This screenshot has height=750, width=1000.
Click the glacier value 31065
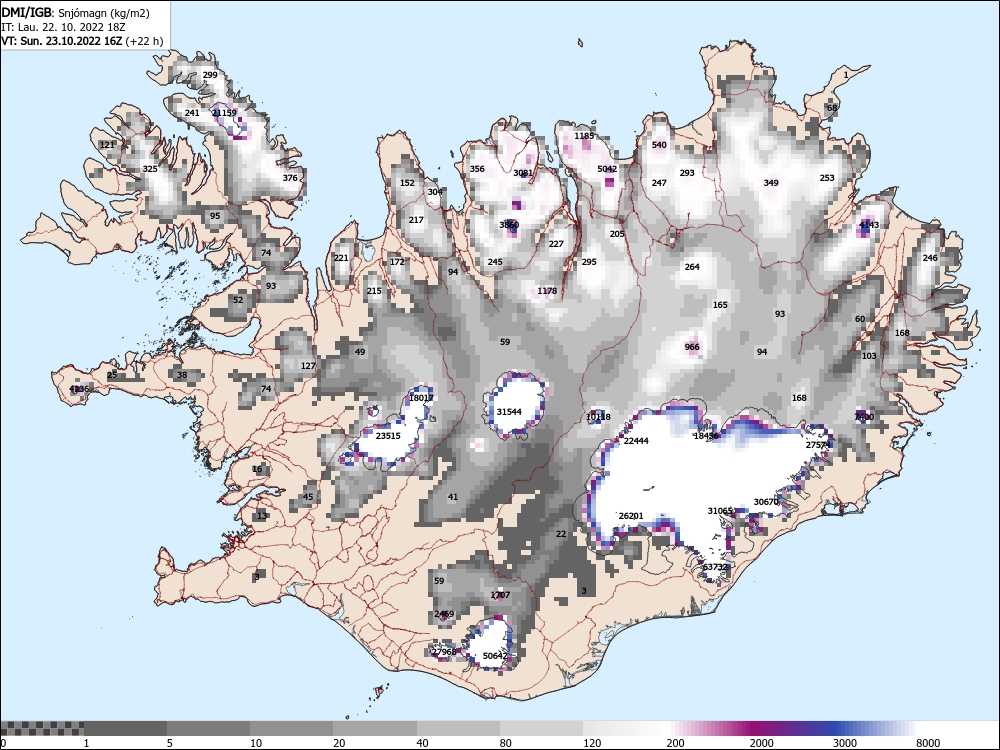click(x=720, y=511)
